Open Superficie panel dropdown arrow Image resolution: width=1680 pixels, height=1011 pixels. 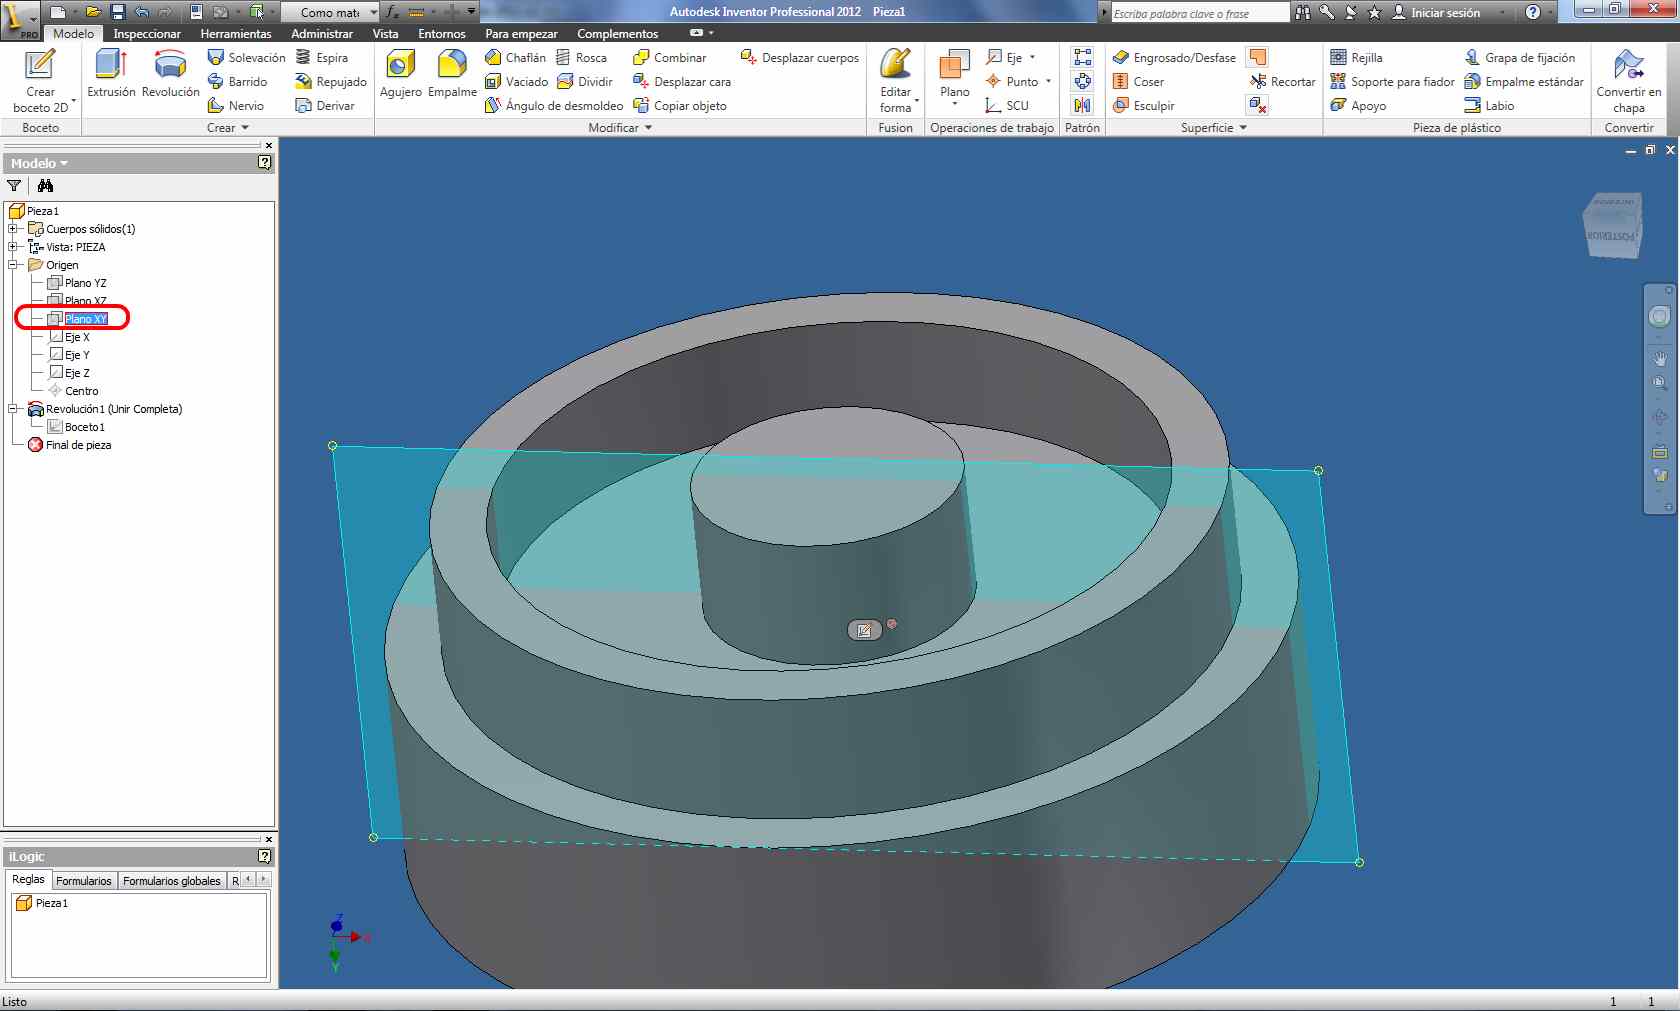click(x=1243, y=128)
